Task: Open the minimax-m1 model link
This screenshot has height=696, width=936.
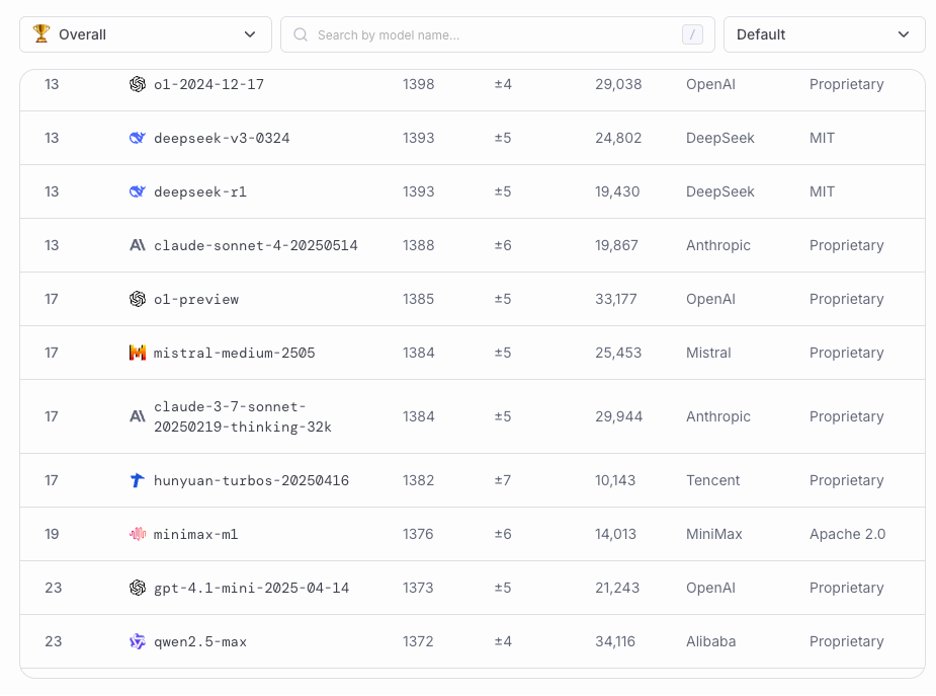Action: coord(196,534)
